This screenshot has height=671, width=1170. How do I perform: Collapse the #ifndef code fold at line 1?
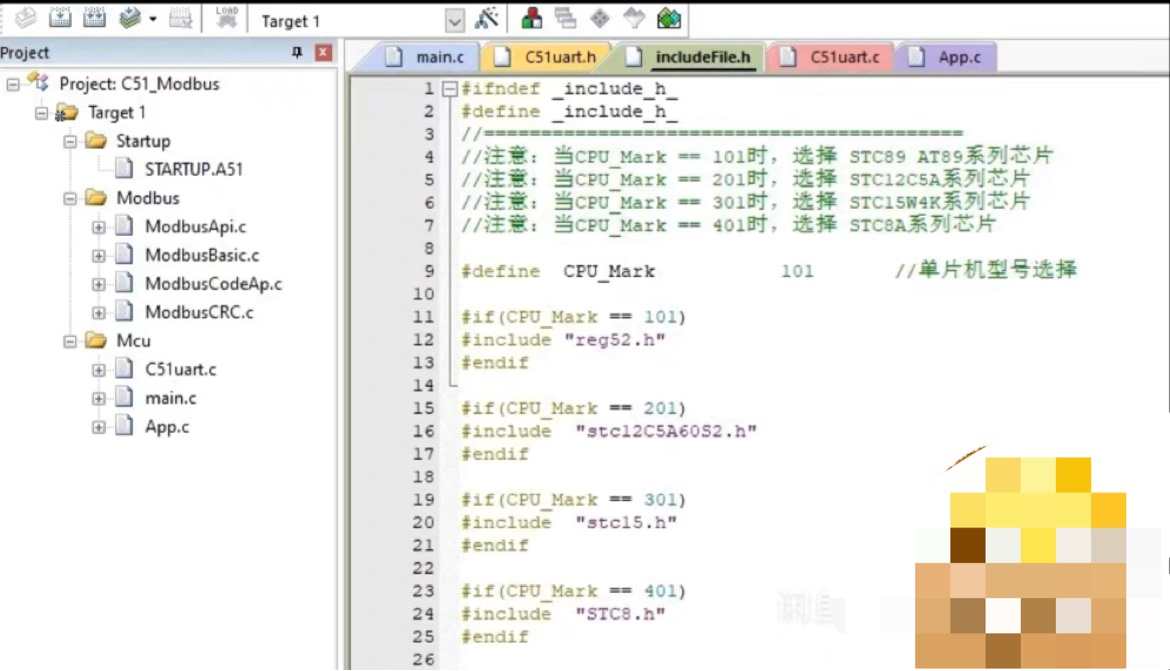point(449,89)
